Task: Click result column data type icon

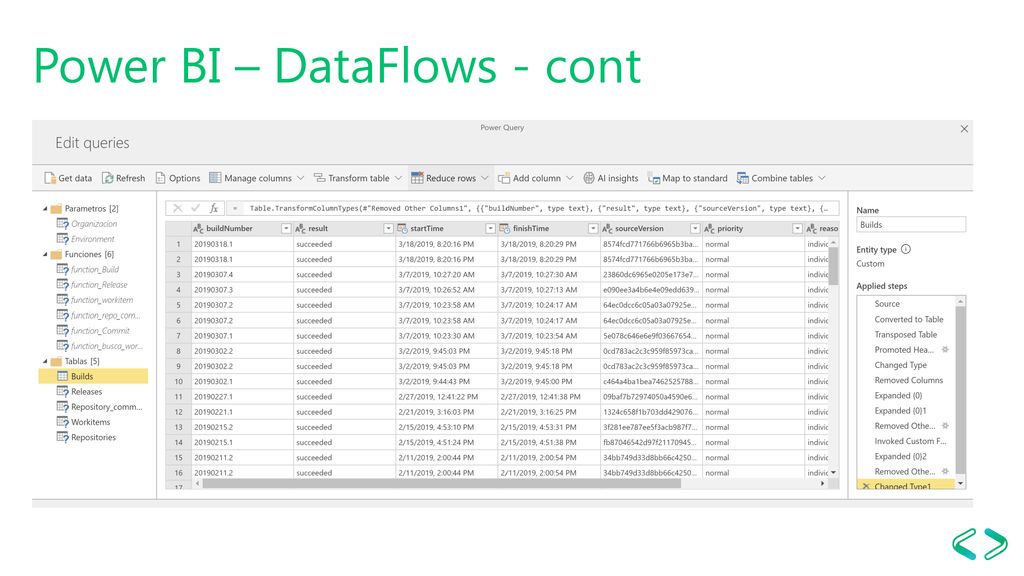Action: click(x=300, y=229)
